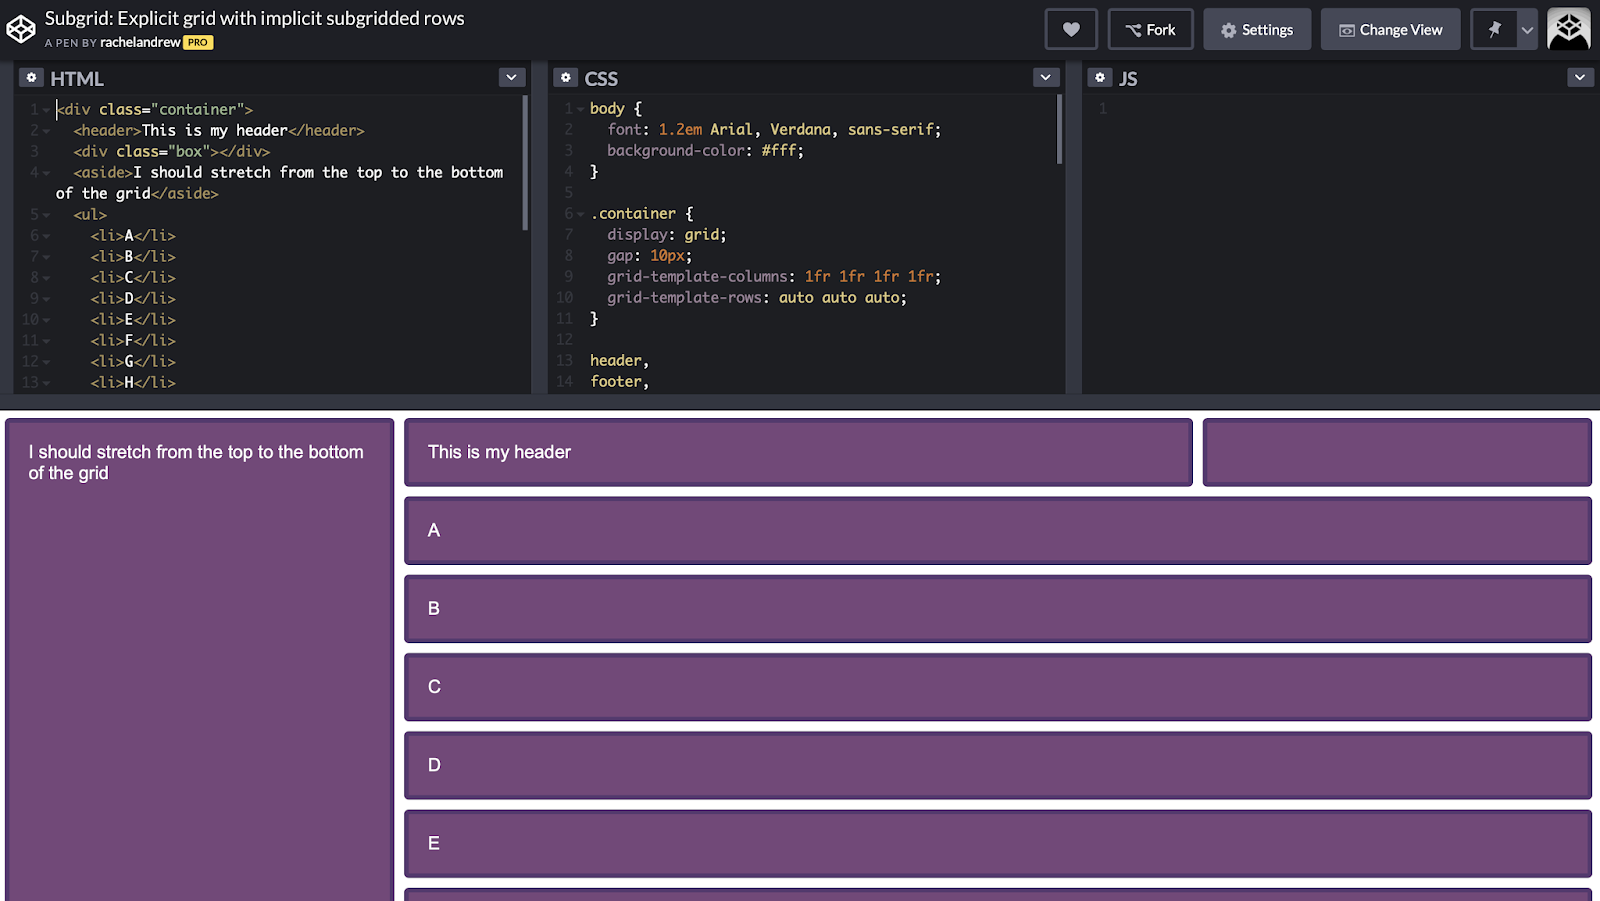Click the PRO badge next to rachelandrew
The image size is (1600, 901).
(197, 42)
